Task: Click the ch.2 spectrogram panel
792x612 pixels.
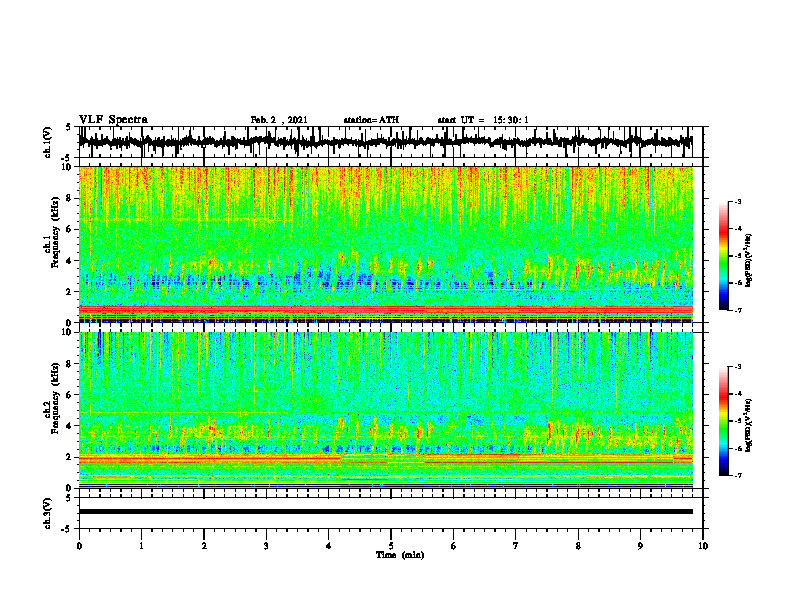Action: 386,410
